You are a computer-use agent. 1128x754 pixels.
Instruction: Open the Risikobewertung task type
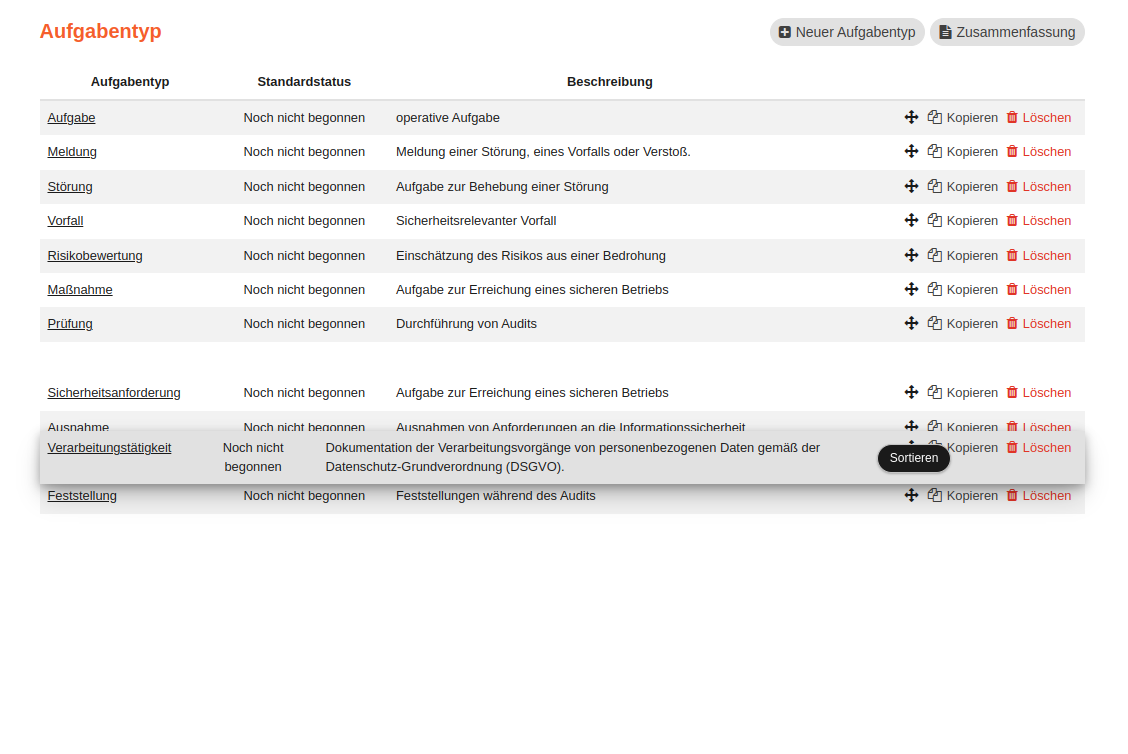coord(95,255)
